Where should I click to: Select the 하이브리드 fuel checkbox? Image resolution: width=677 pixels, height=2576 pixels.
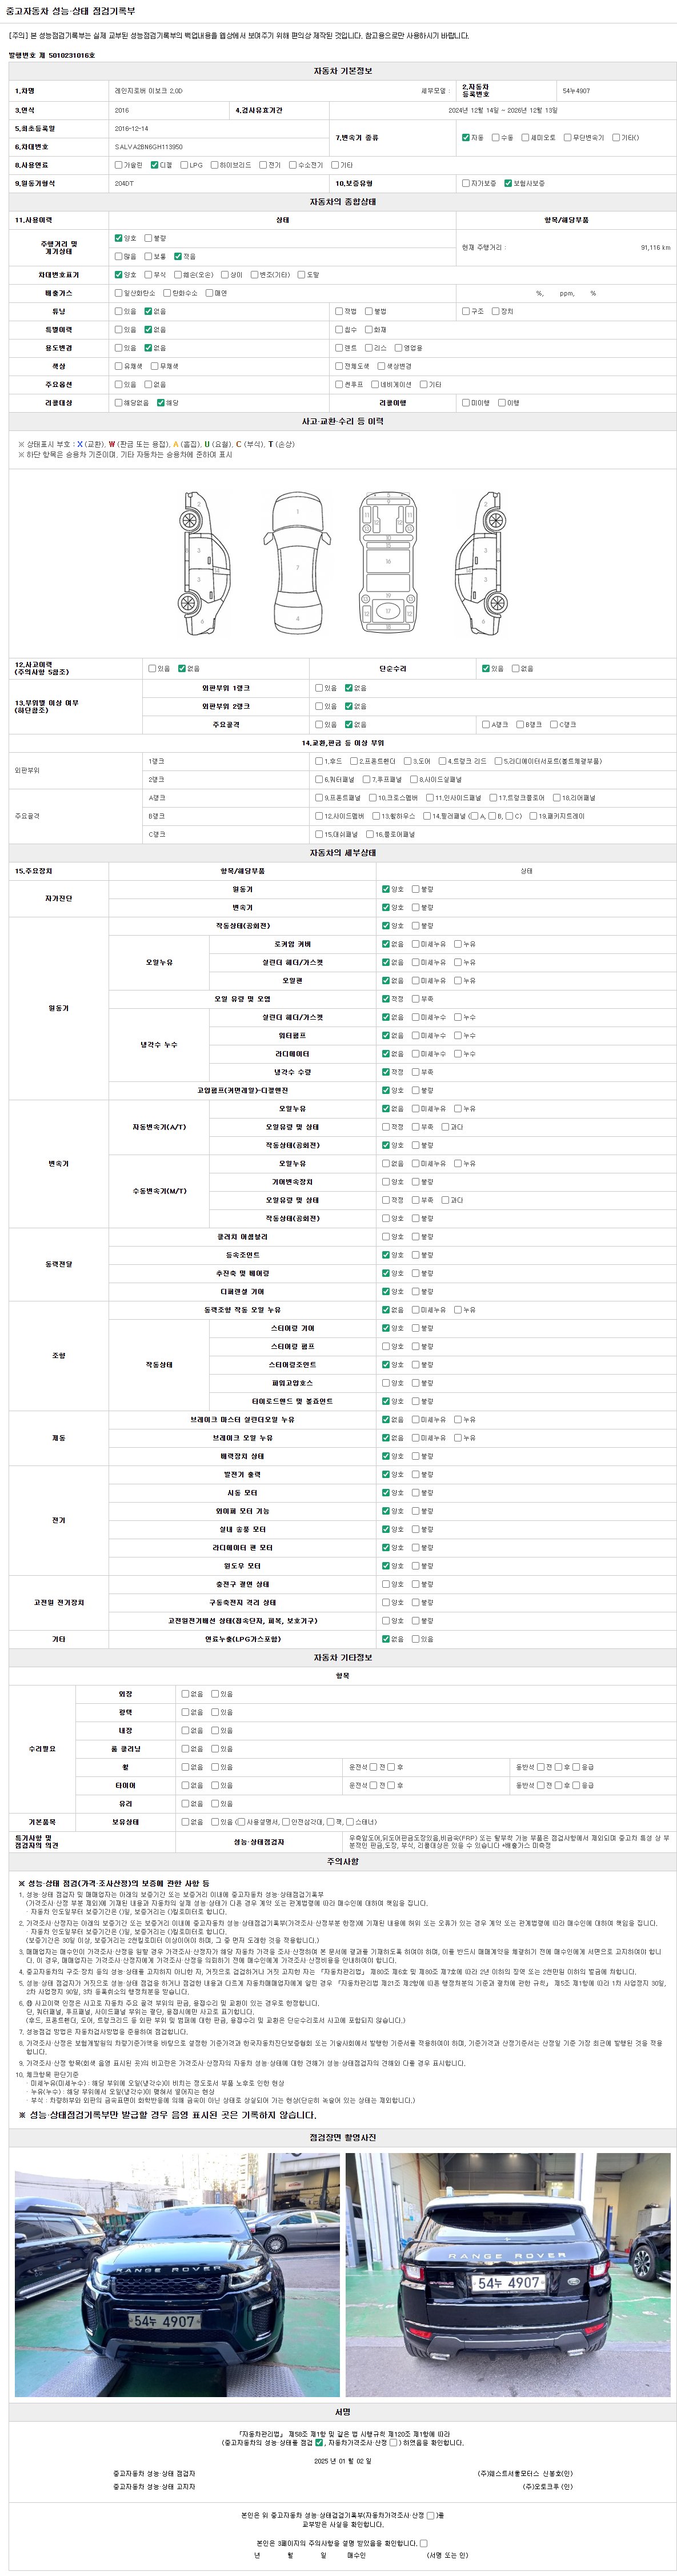click(215, 165)
